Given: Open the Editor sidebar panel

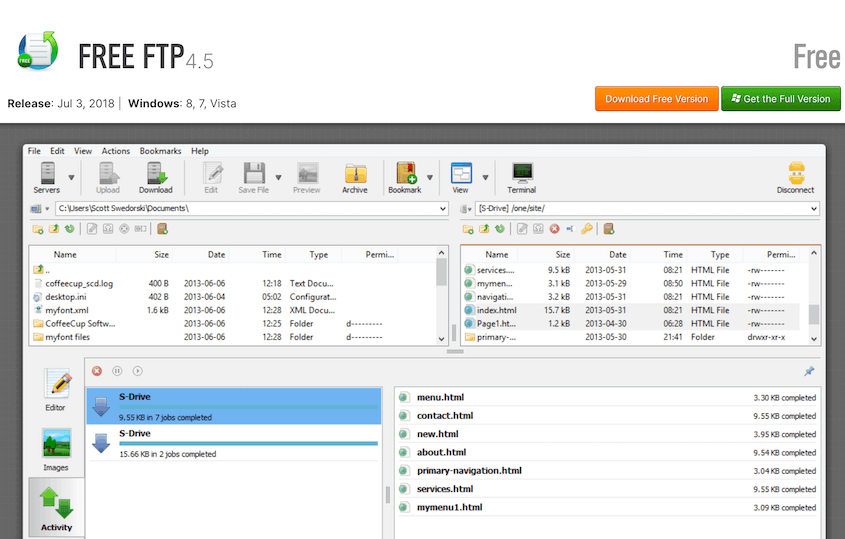Looking at the screenshot, I should (x=56, y=390).
